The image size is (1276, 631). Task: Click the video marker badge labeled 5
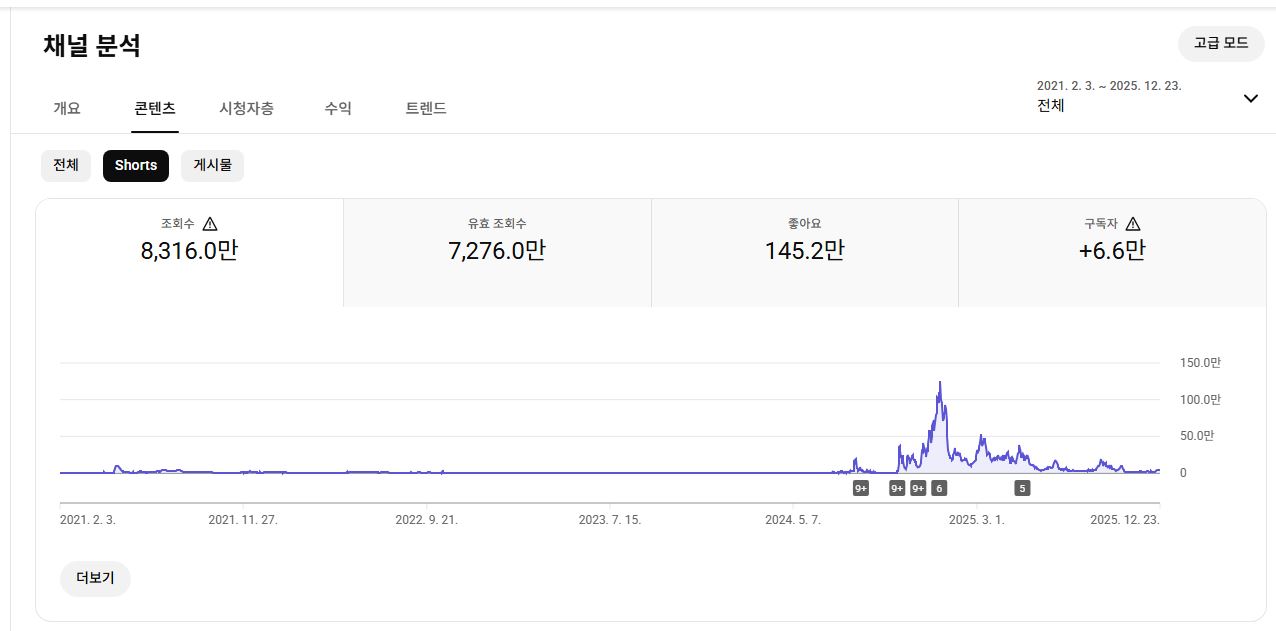1022,488
